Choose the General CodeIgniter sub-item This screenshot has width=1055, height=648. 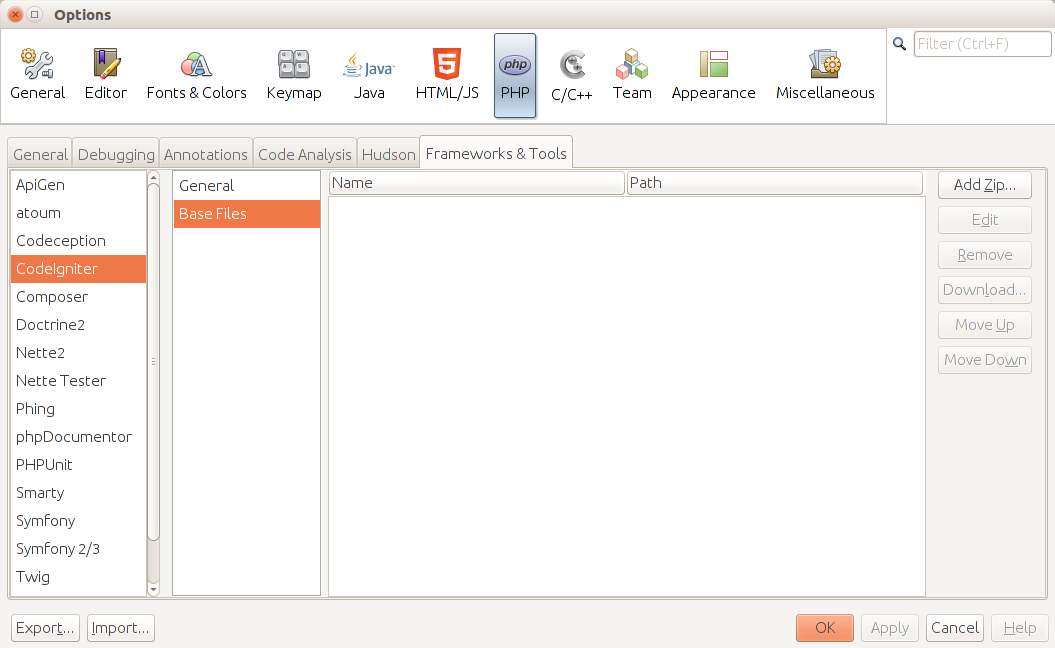click(x=246, y=186)
